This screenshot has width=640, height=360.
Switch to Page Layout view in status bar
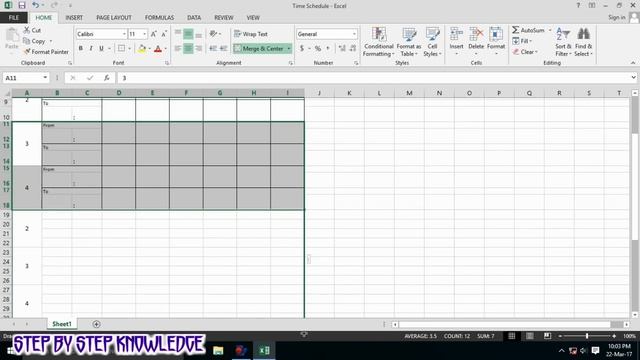[x=529, y=336]
